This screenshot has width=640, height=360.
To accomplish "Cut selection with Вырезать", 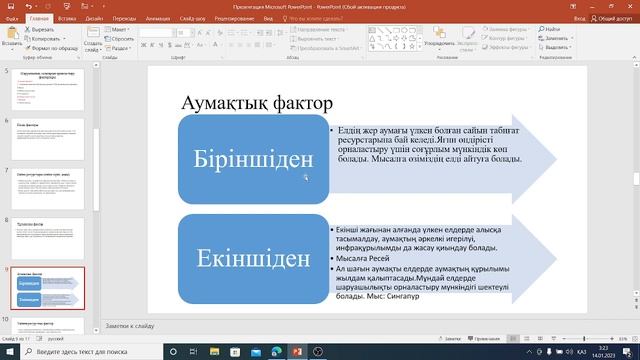I will [39, 29].
